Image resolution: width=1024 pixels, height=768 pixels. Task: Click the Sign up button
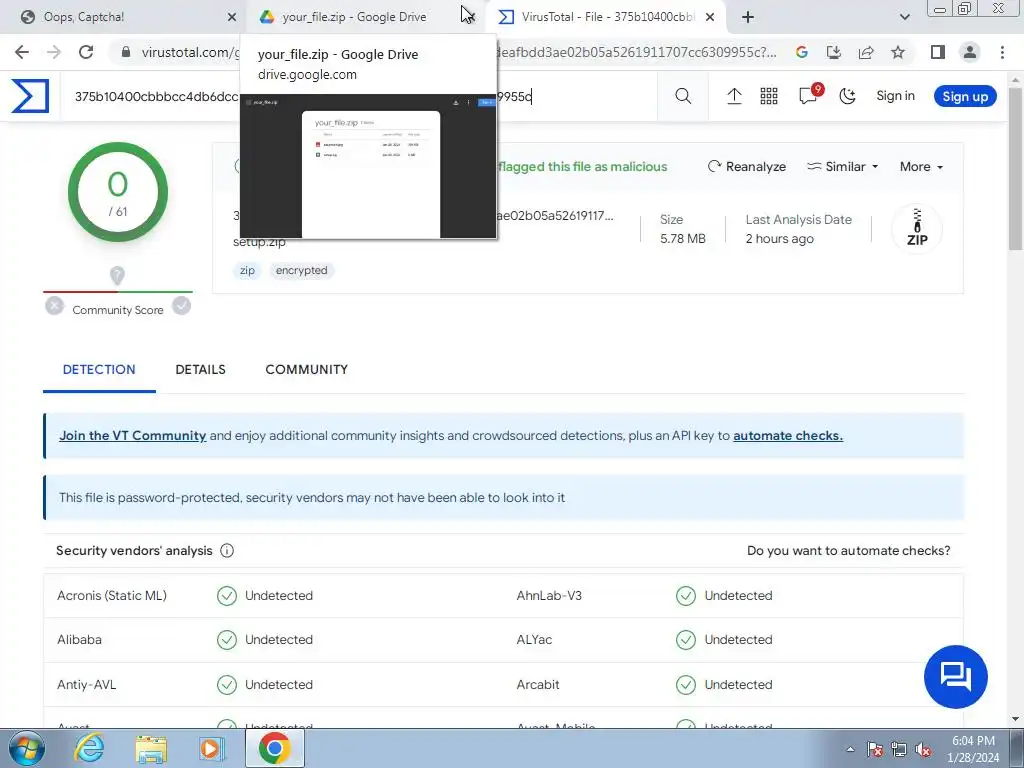965,96
